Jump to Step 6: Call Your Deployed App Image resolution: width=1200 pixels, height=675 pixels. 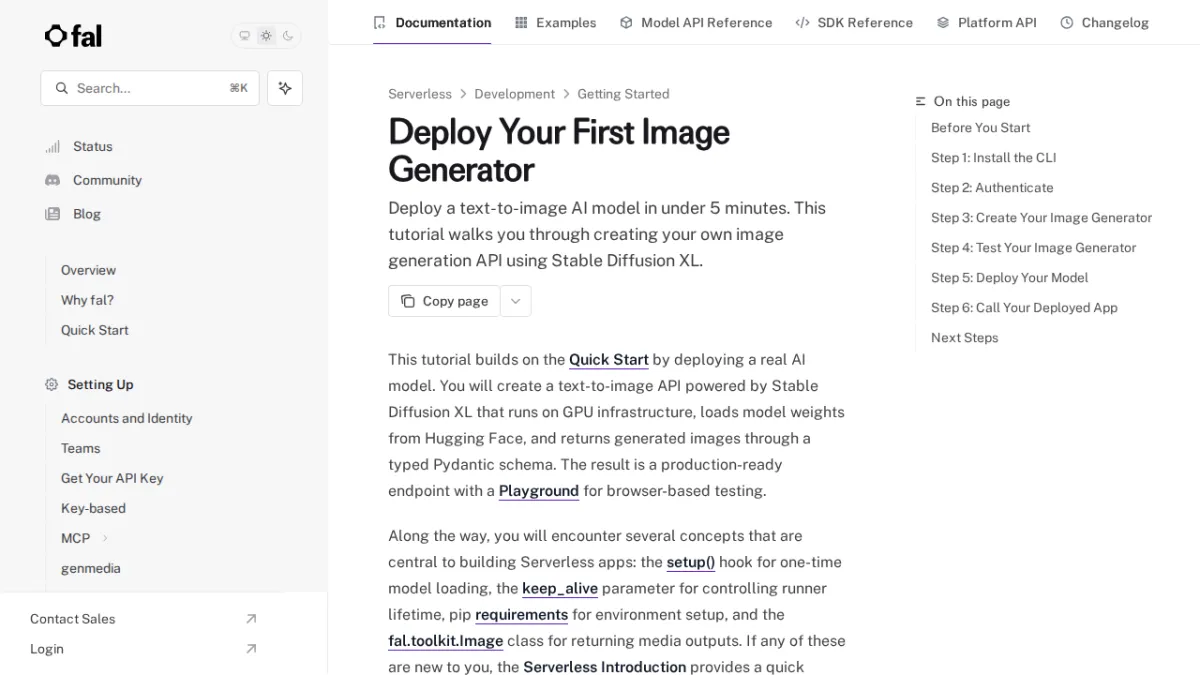click(1024, 308)
